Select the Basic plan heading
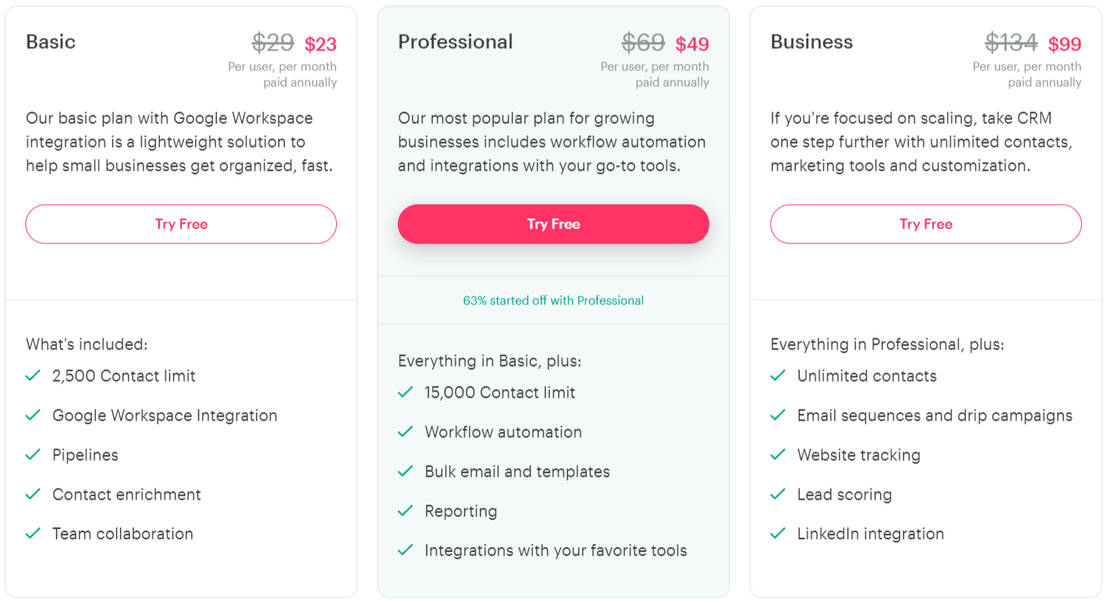1108x603 pixels. 51,42
